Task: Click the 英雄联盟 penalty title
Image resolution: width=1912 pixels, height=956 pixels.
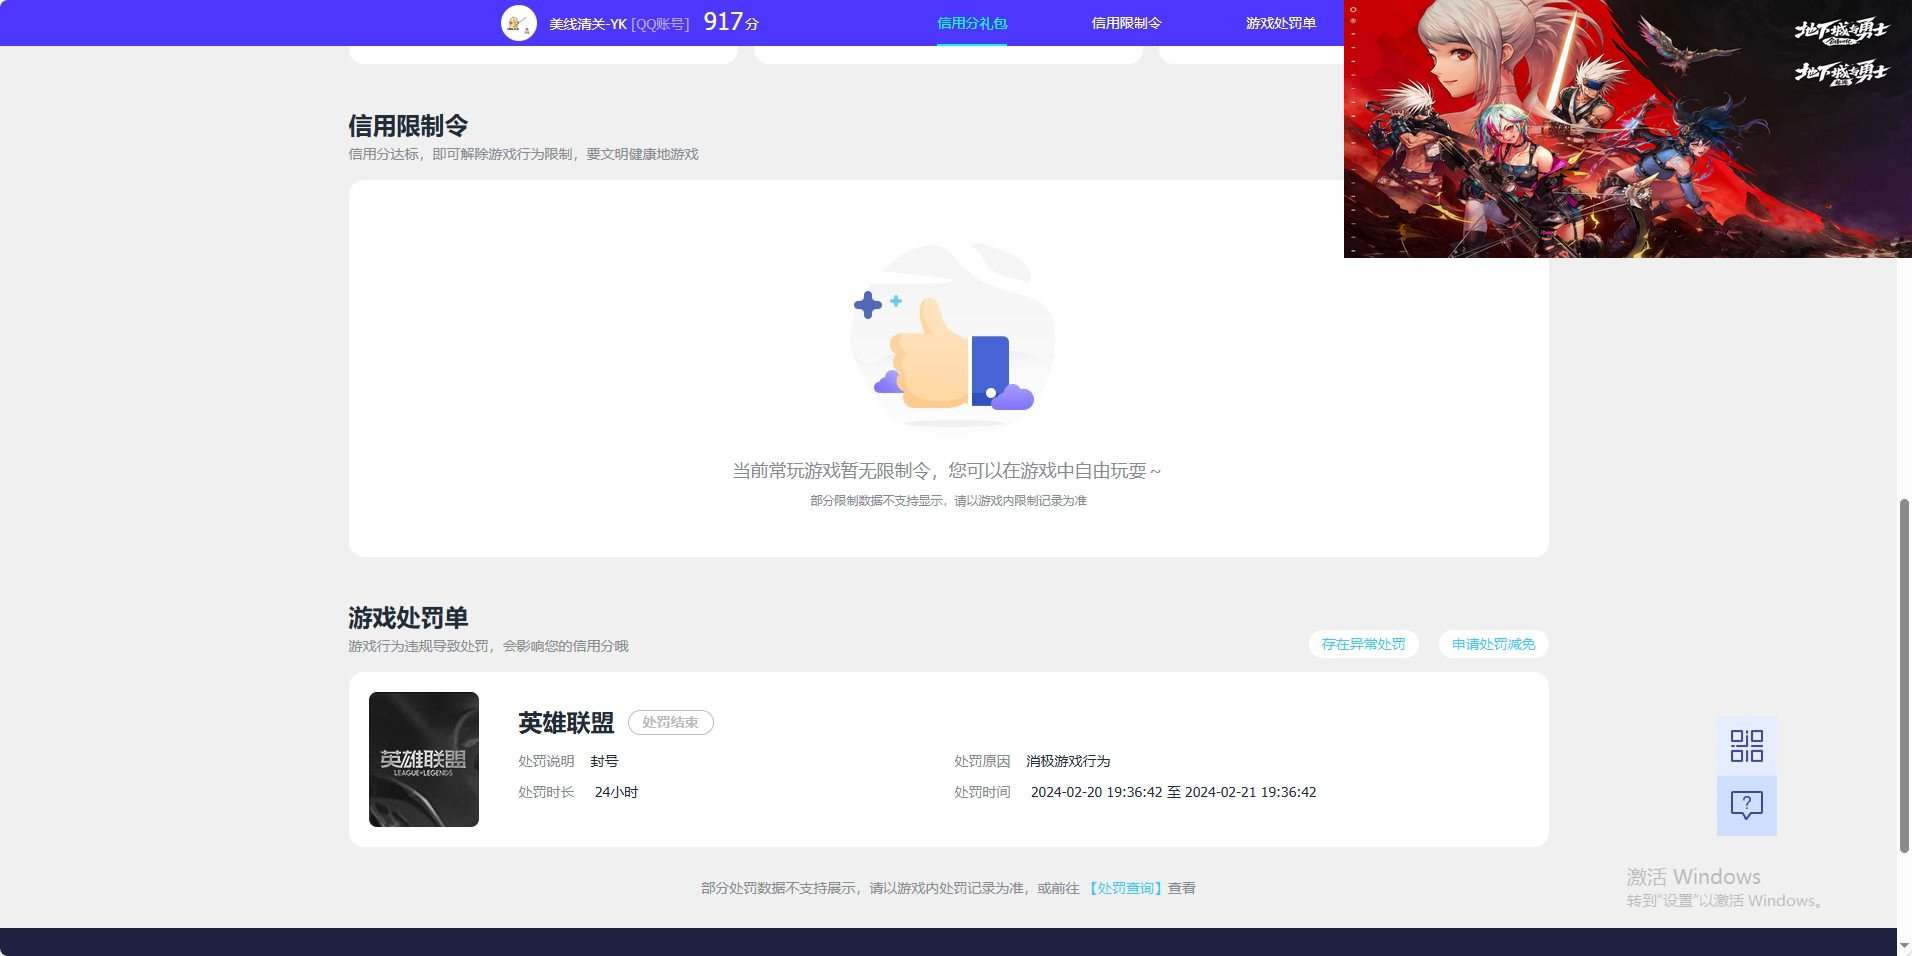Action: pos(566,722)
